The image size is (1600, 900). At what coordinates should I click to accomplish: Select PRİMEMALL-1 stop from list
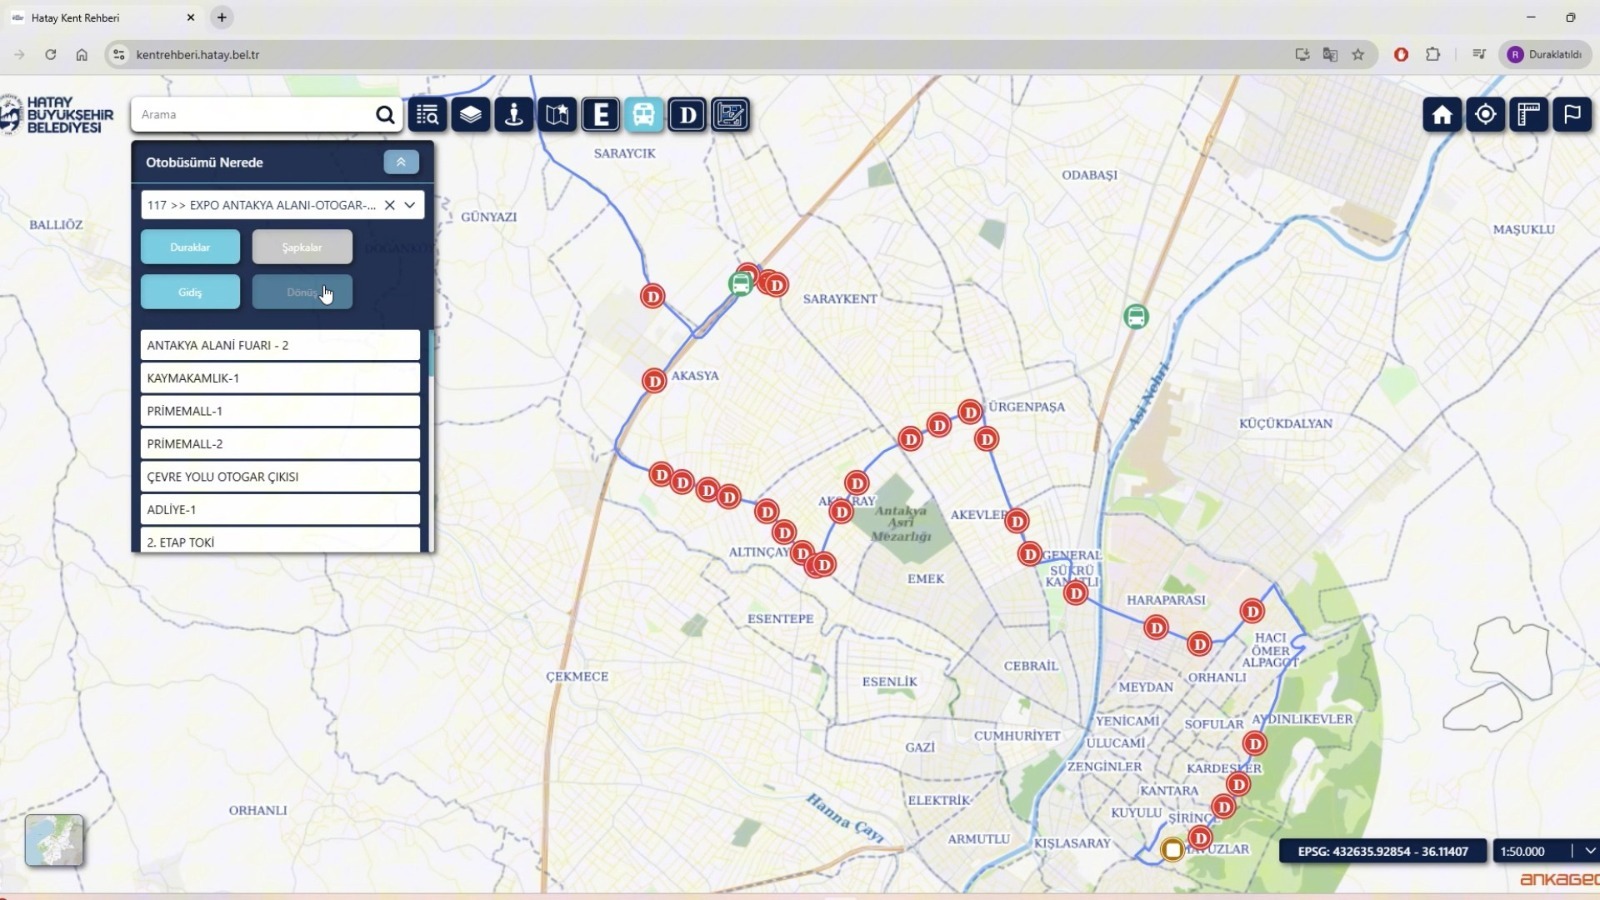click(280, 411)
